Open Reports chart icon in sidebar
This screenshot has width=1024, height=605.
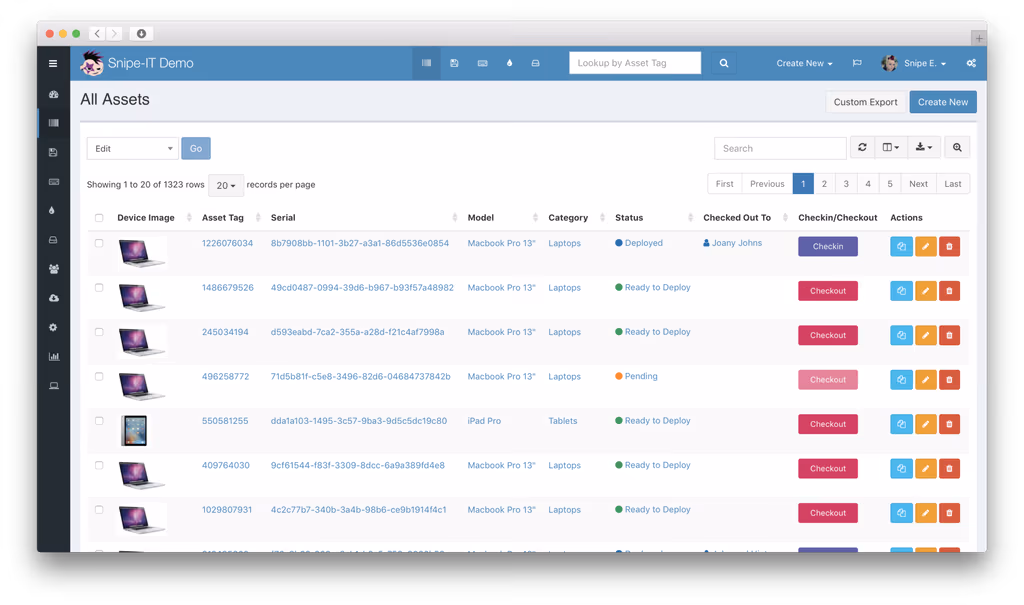tap(54, 356)
